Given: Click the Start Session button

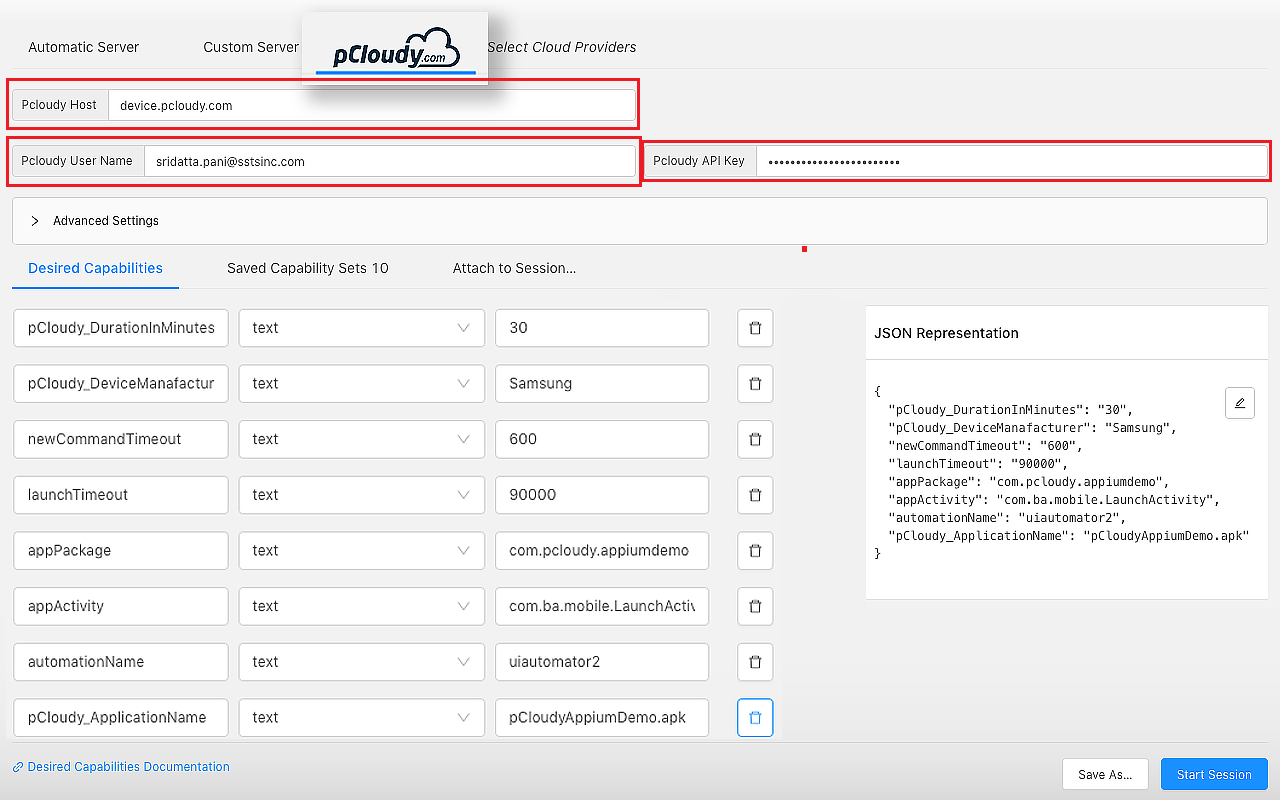Looking at the screenshot, I should [1214, 775].
